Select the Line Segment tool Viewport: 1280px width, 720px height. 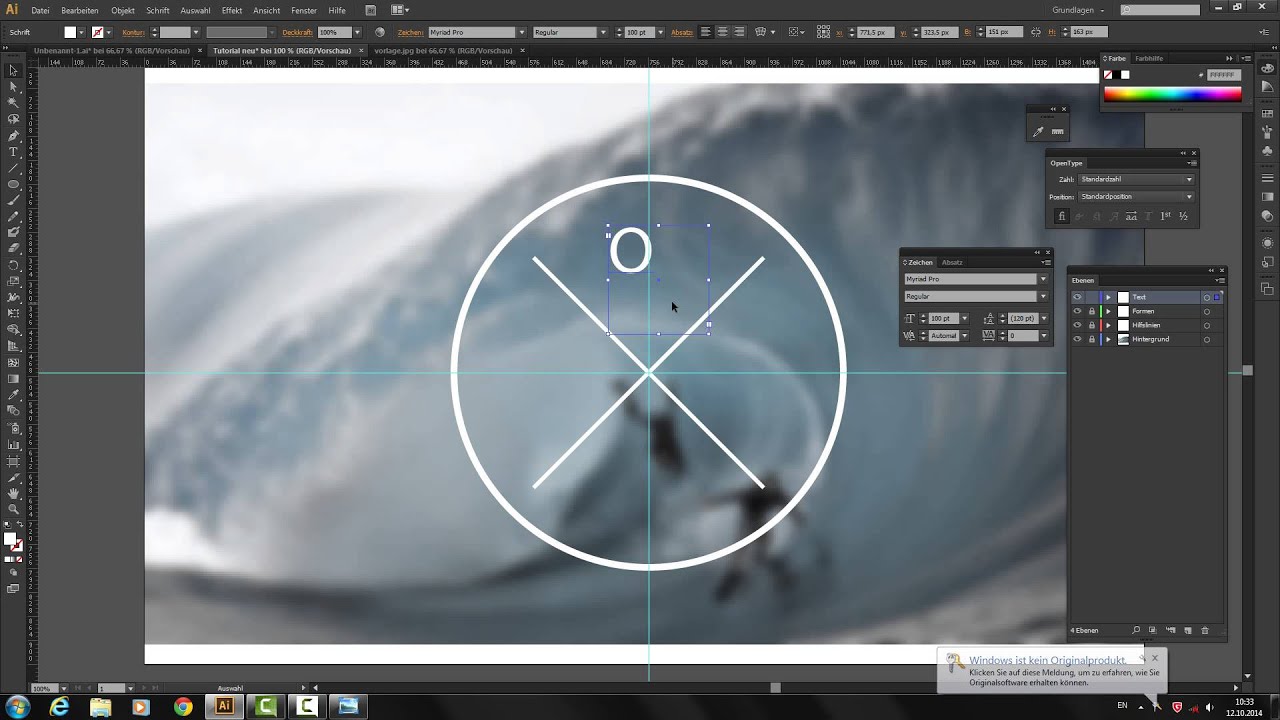coord(13,168)
